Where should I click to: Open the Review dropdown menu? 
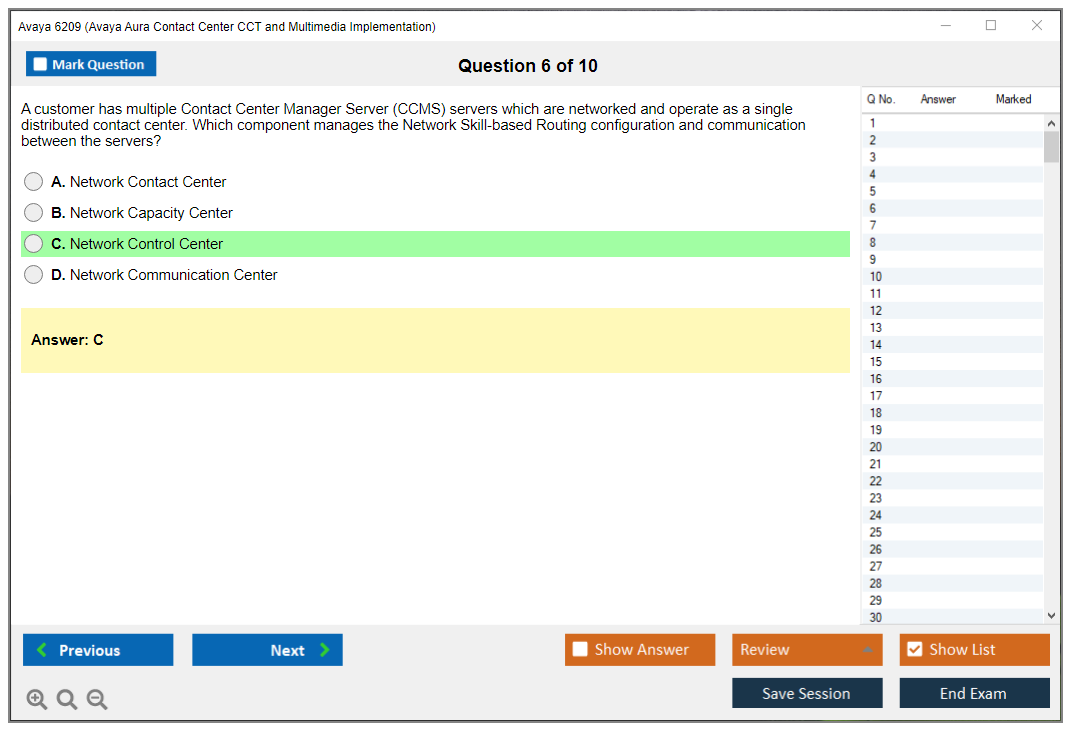[807, 650]
